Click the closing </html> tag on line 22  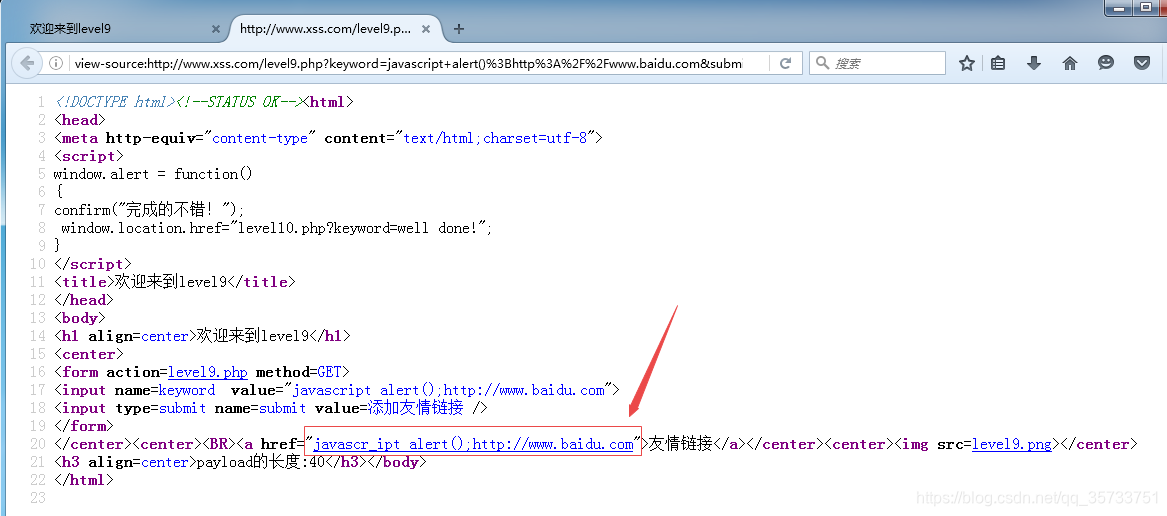click(84, 480)
